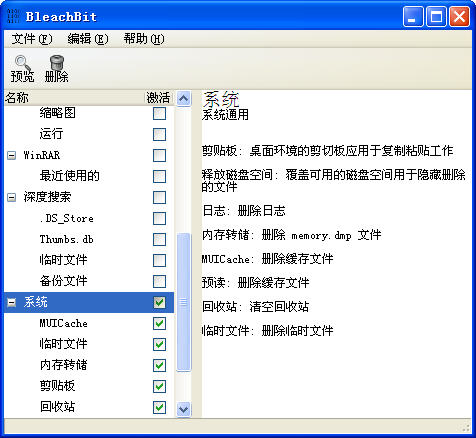
Task: Collapse the 深度搜索 tree node
Action: pos(11,197)
